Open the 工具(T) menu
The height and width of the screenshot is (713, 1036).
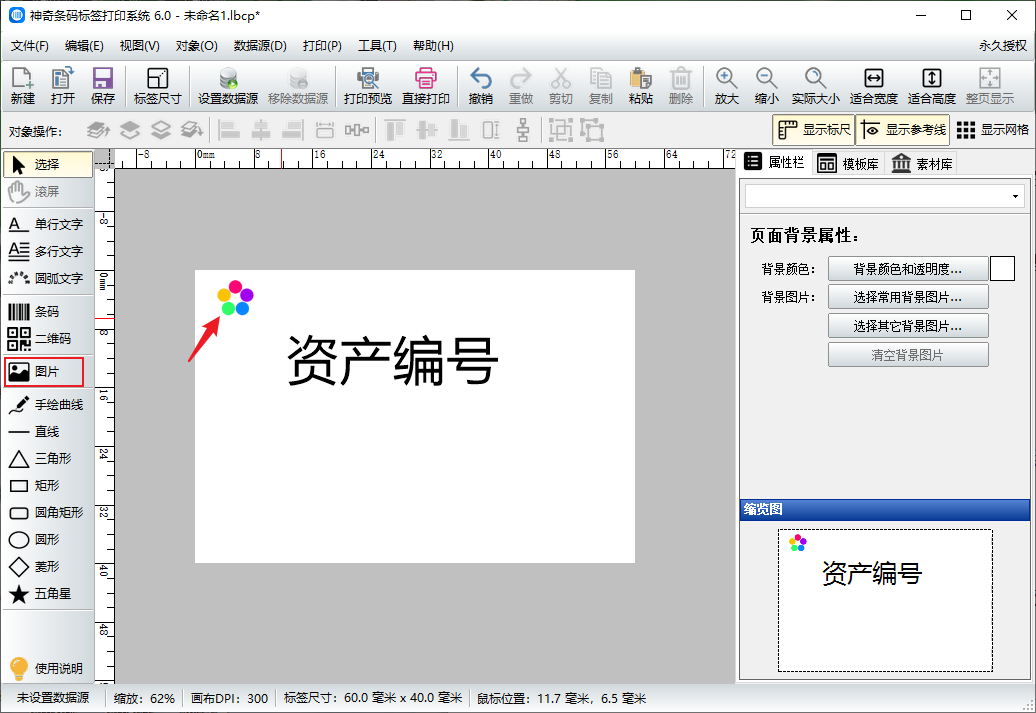[x=377, y=46]
